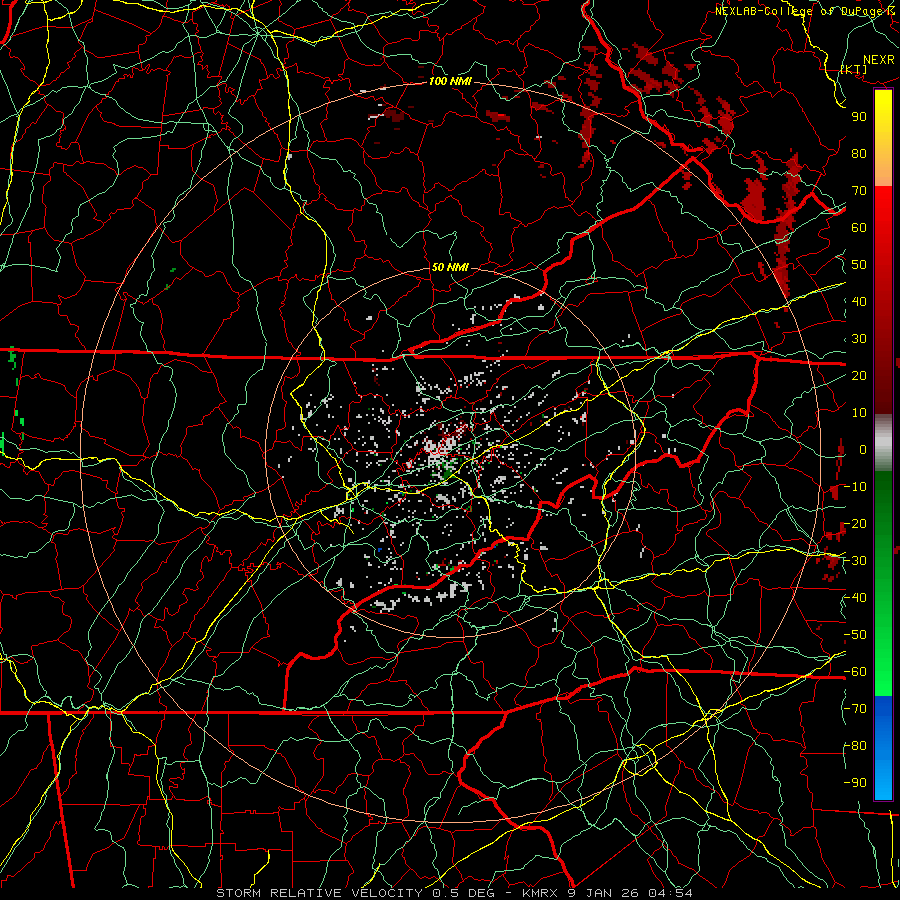Viewport: 900px width, 900px height.
Task: Click the -70 scale label
Action: click(855, 709)
